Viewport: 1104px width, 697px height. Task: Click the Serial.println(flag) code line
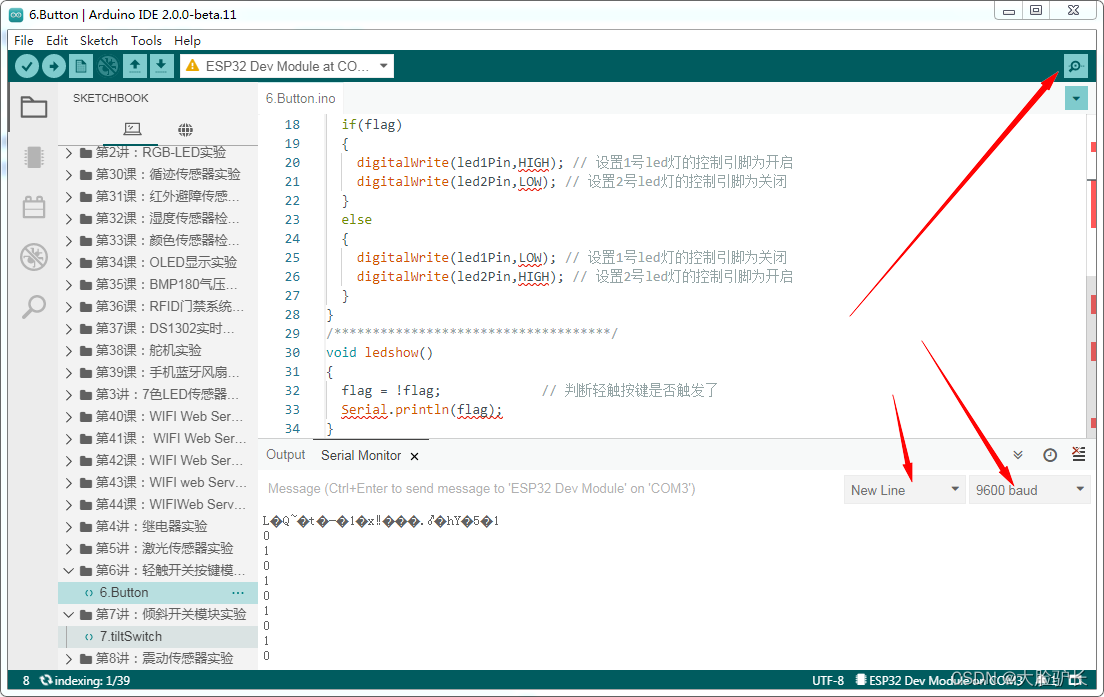[421, 410]
